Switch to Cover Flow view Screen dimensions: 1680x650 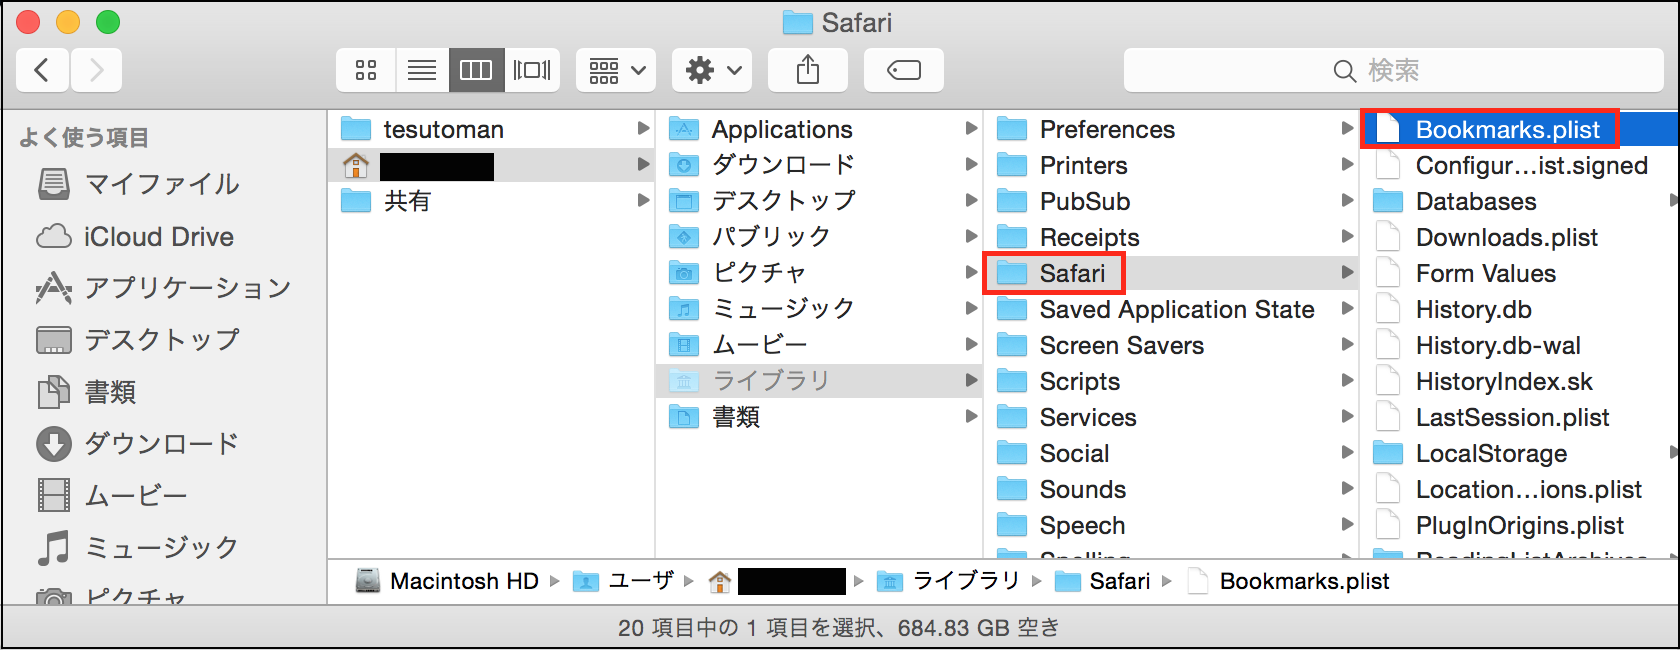pyautogui.click(x=532, y=70)
